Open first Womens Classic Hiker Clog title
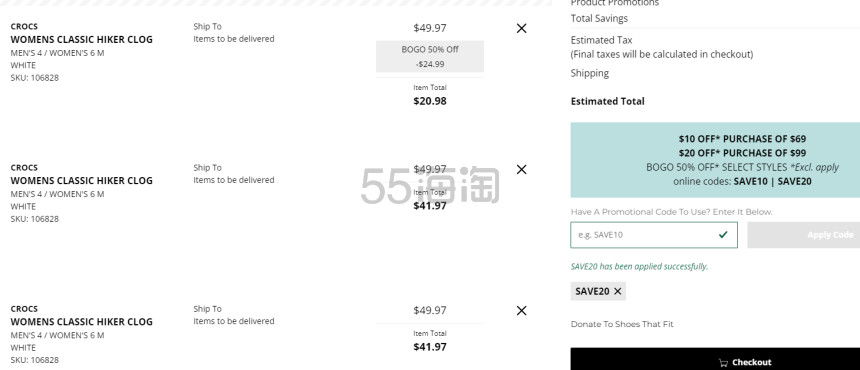This screenshot has height=370, width=860. 82,39
